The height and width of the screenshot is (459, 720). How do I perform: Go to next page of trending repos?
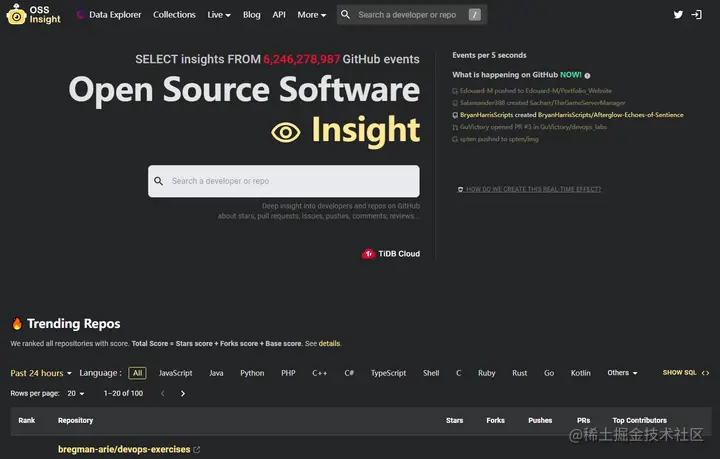point(183,393)
